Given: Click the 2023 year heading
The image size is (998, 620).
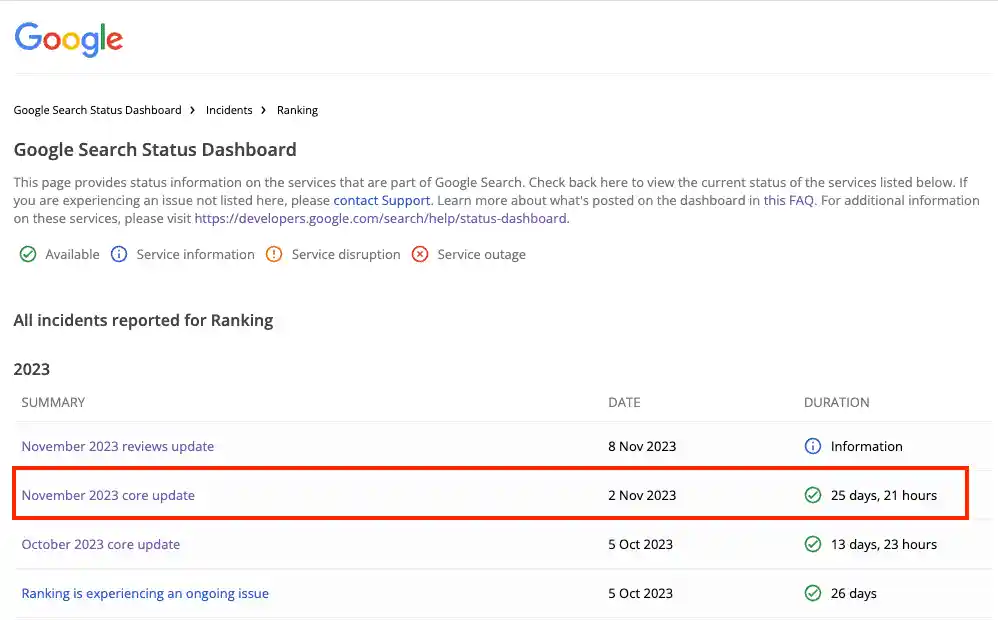Looking at the screenshot, I should [x=32, y=369].
